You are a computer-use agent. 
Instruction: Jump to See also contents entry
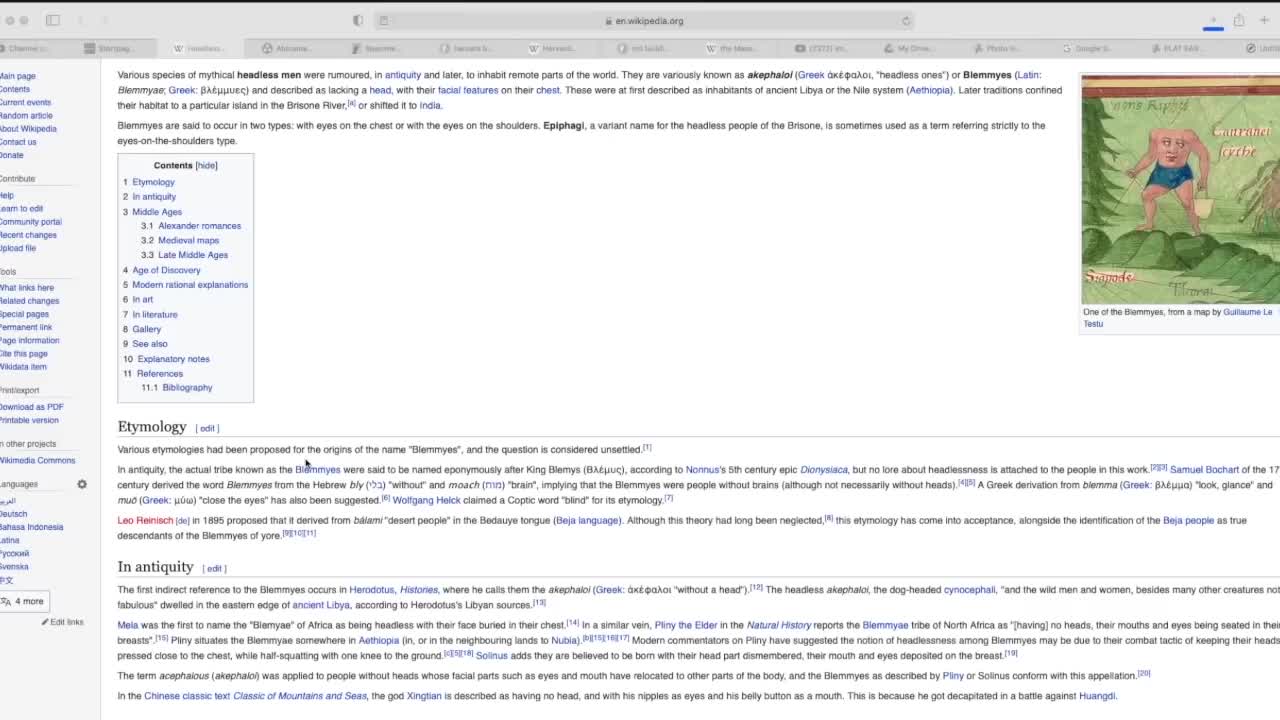coord(150,344)
